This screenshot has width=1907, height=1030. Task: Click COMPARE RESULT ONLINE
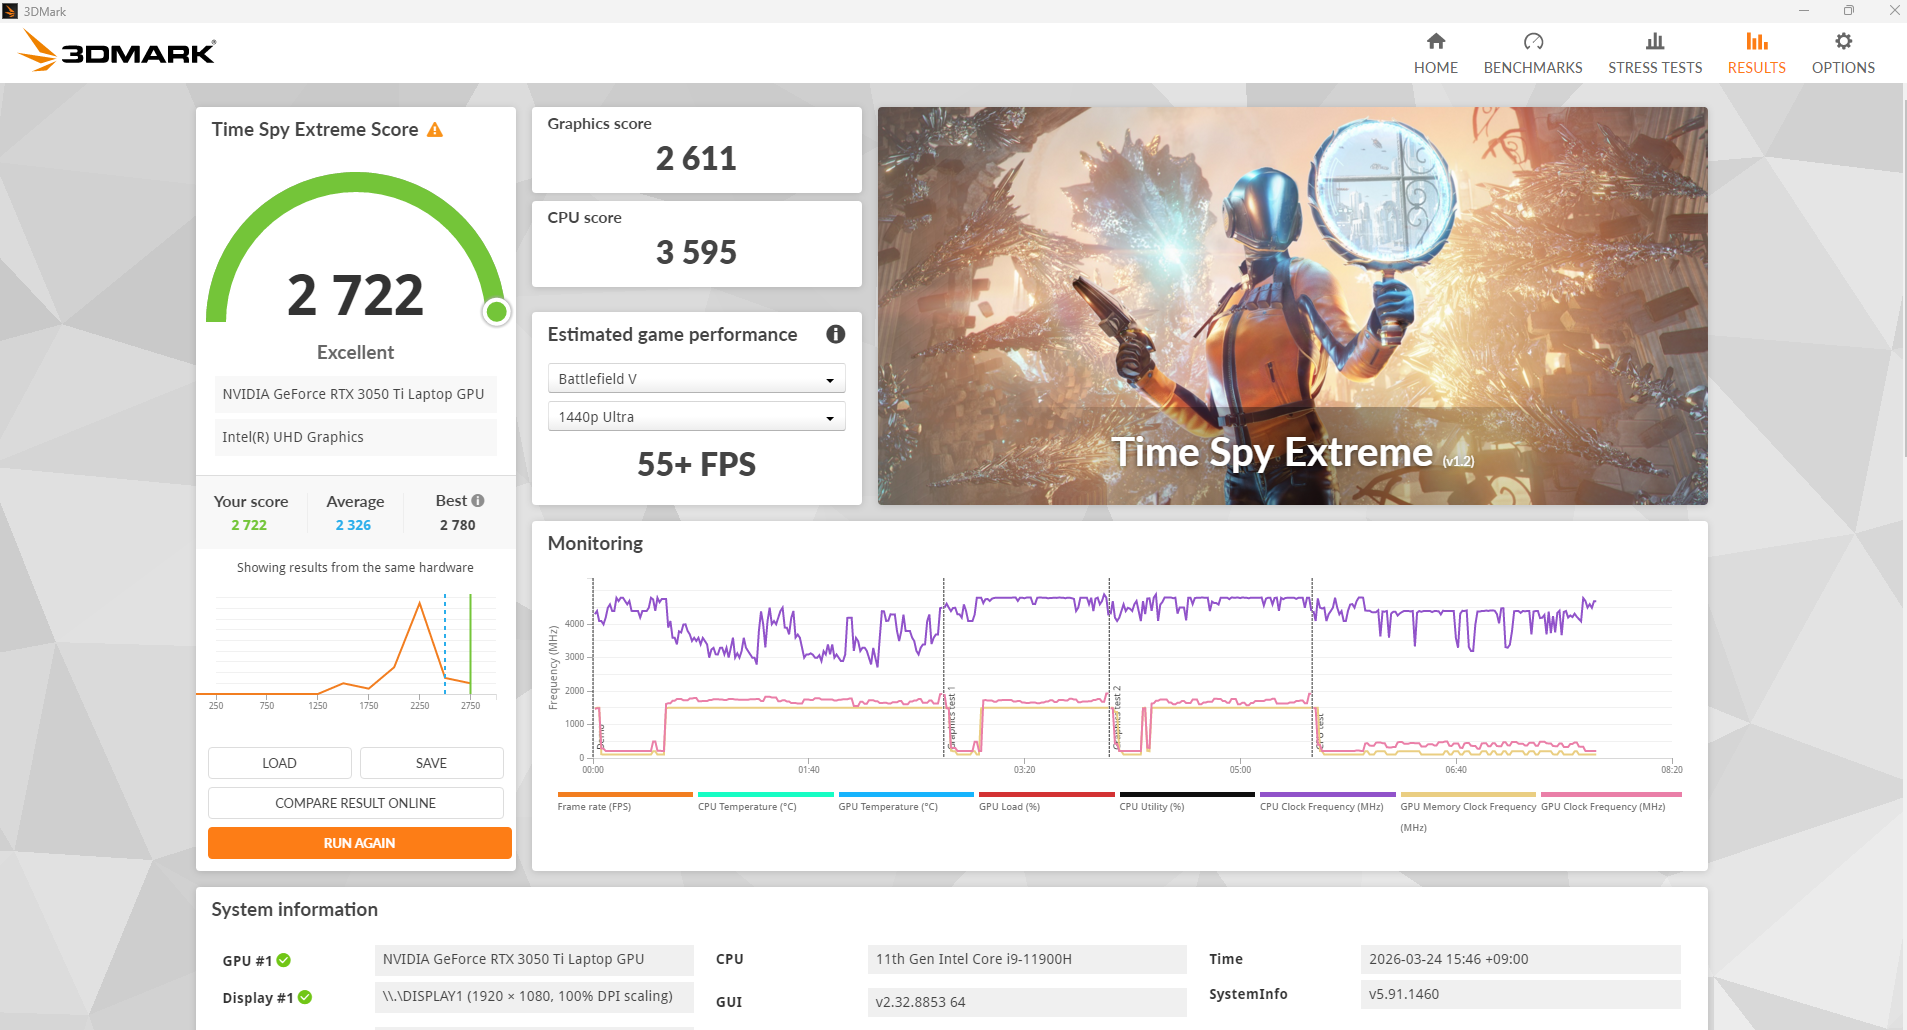click(x=356, y=803)
